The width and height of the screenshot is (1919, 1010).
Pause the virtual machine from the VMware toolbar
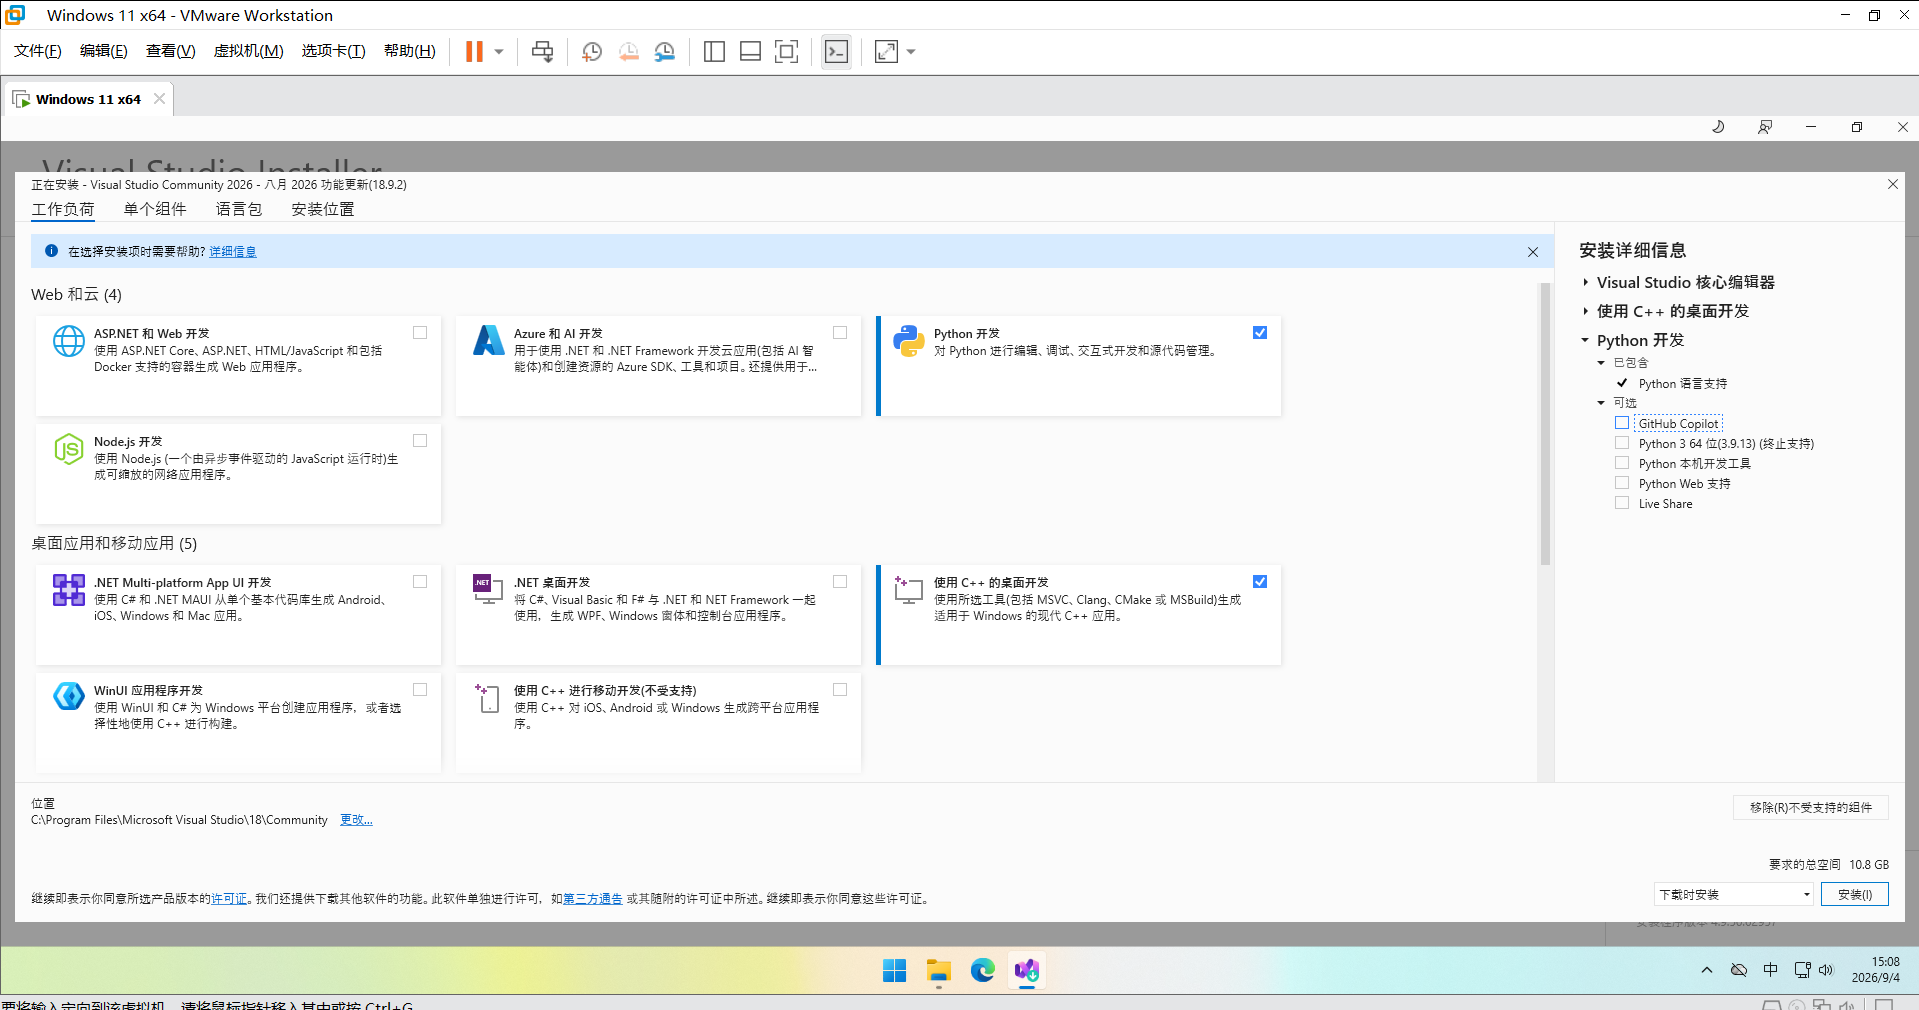click(x=474, y=51)
